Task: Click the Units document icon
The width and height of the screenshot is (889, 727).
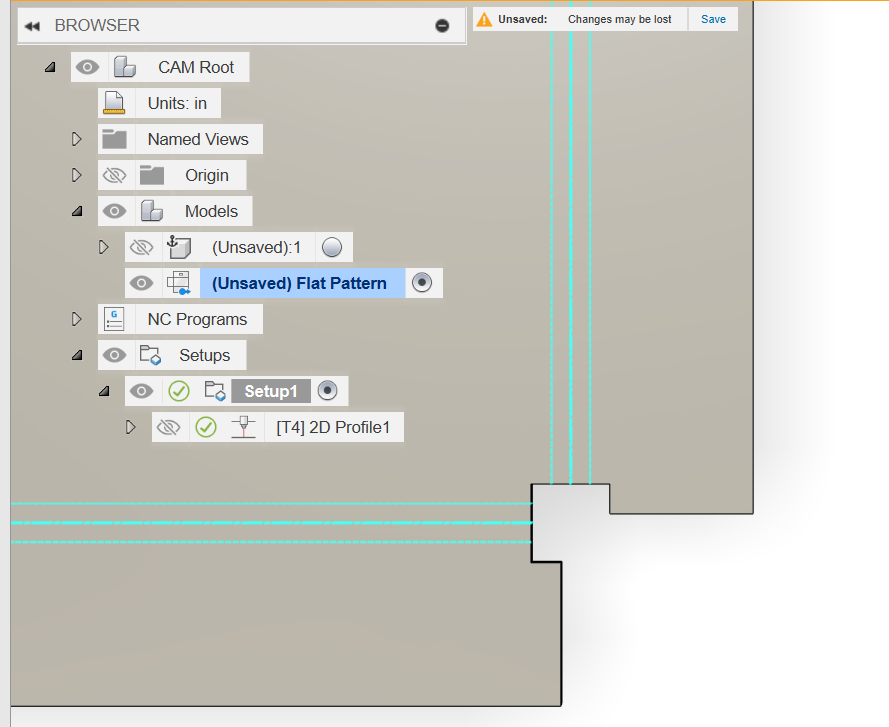Action: [x=114, y=103]
